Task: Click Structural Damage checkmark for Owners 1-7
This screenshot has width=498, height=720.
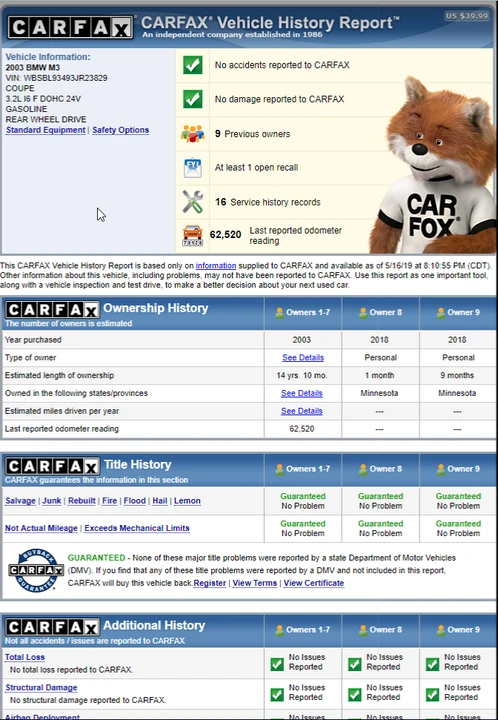Action: tap(277, 694)
